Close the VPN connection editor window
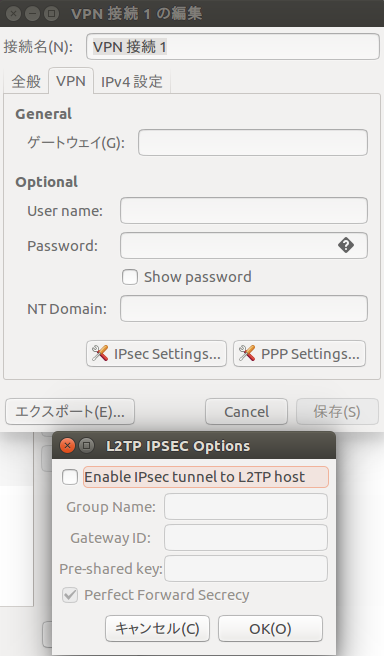The image size is (384, 656). [x=14, y=13]
